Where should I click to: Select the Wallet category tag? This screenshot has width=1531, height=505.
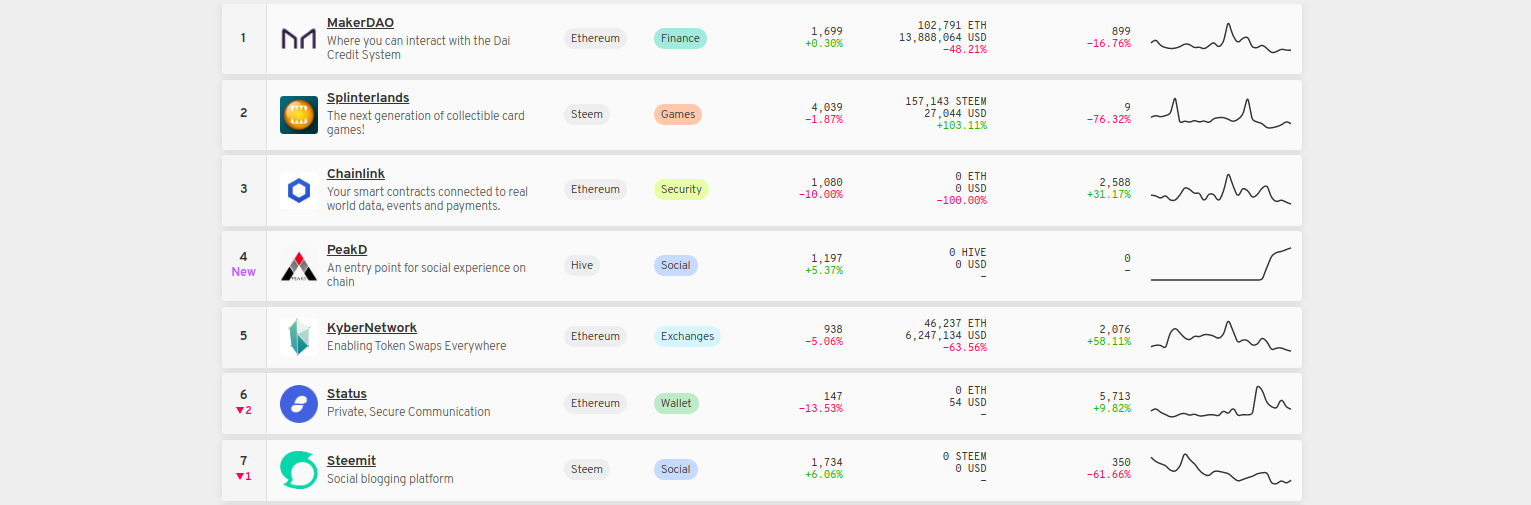coord(676,404)
